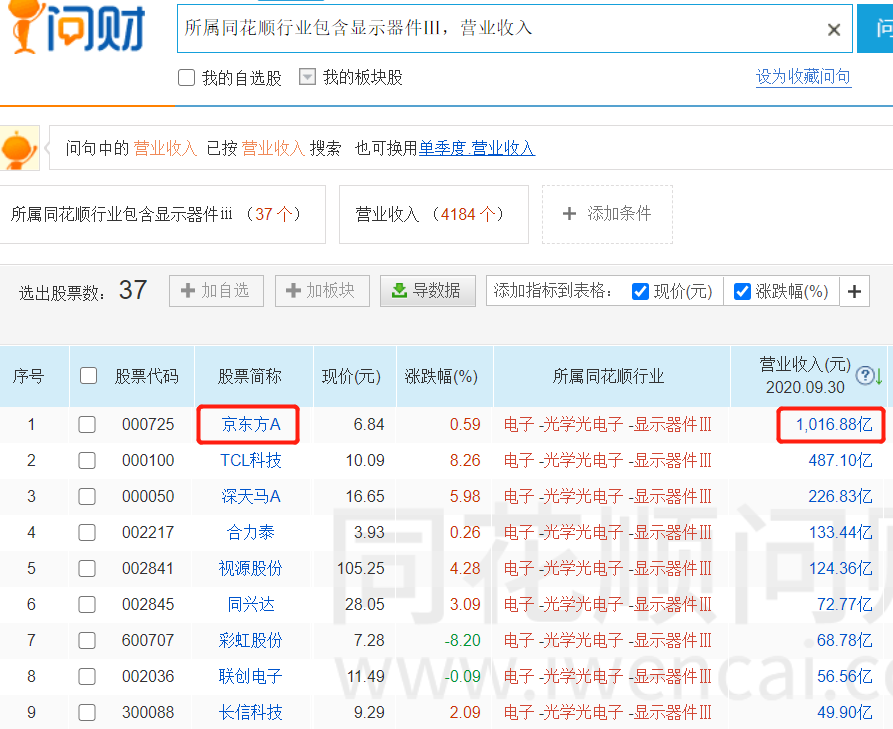Check the box for stock 600707

87,640
